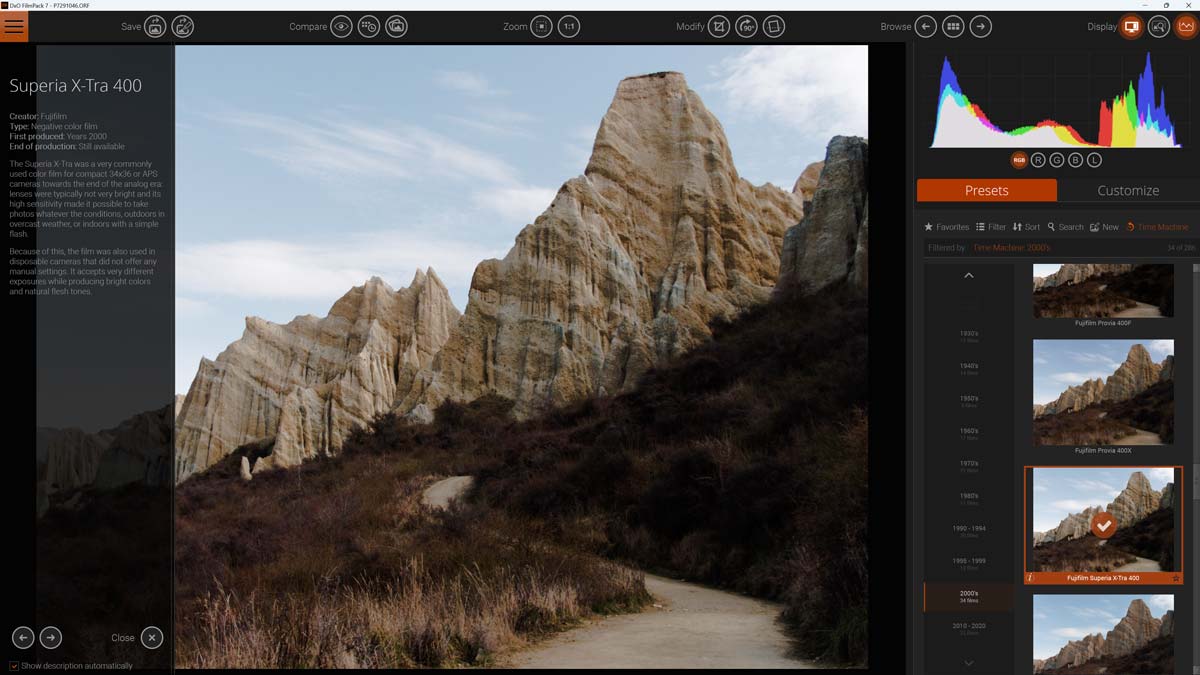Show only Favorites presets
Screen dimensions: 1200x675
(x=946, y=227)
